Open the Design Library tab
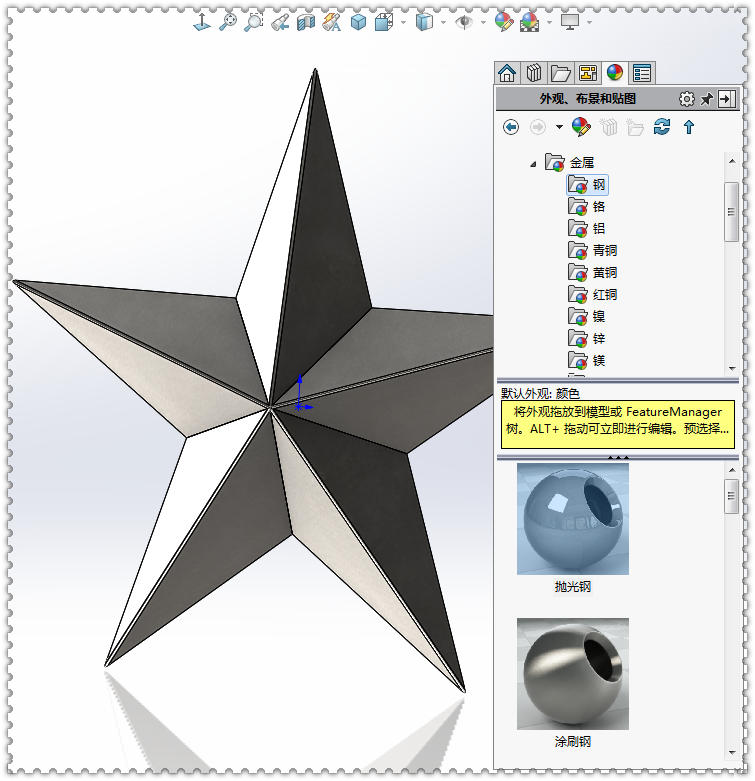Viewport: 755px width, 781px height. tap(534, 73)
